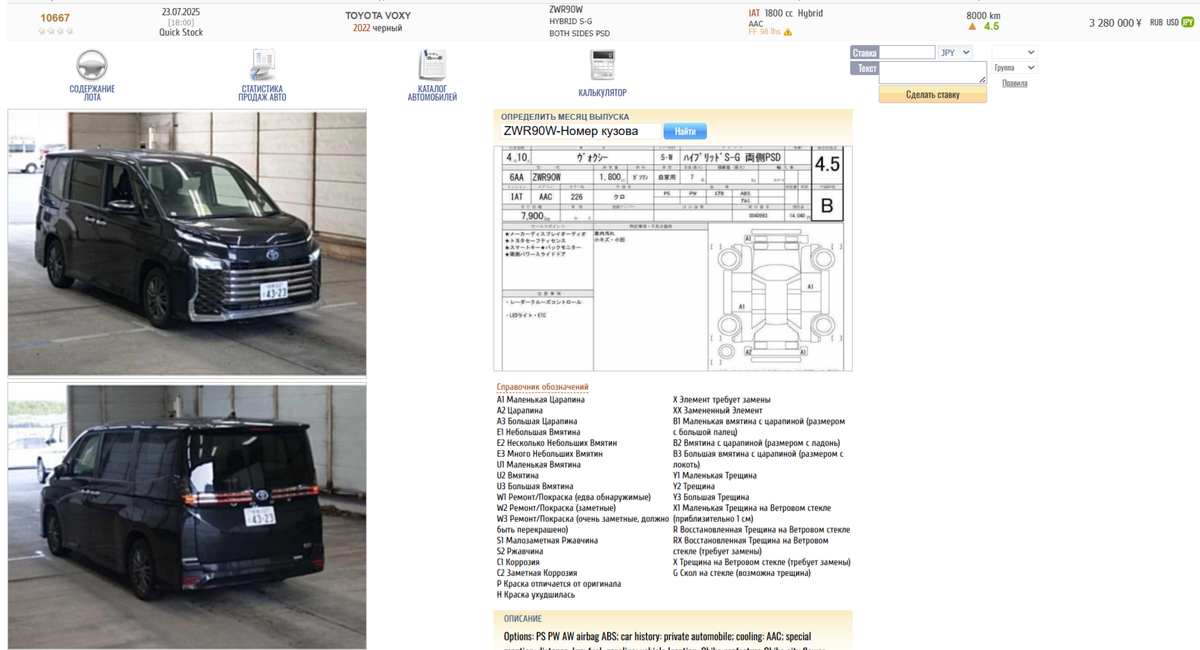
Task: Open the empty dropdown above Группа
Action: (x=1014, y=52)
